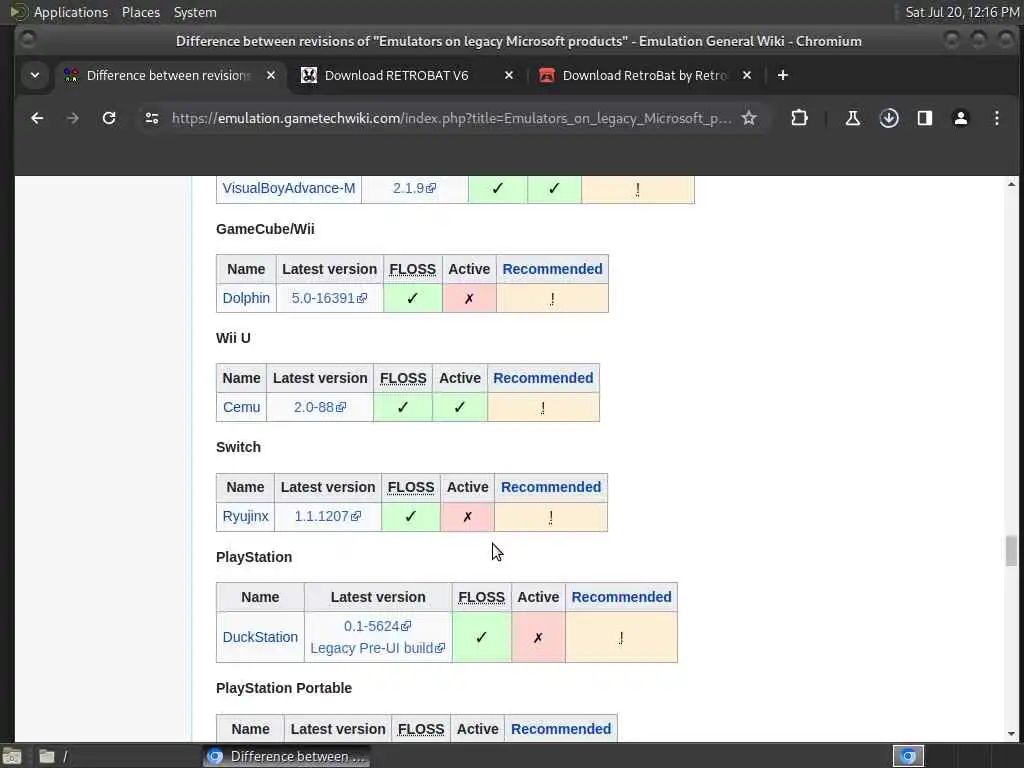1024x768 pixels.
Task: Toggle the browser side panel icon
Action: coord(925,118)
